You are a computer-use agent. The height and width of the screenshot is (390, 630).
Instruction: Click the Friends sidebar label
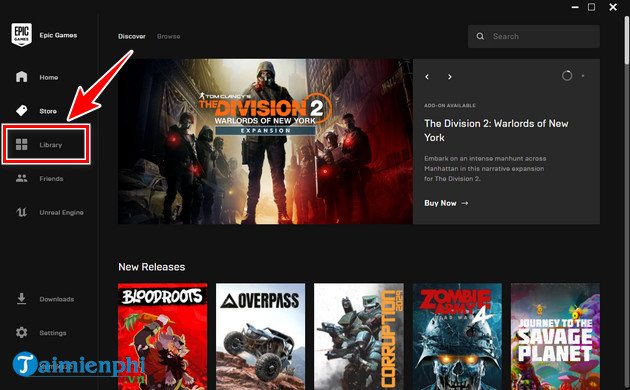click(51, 178)
